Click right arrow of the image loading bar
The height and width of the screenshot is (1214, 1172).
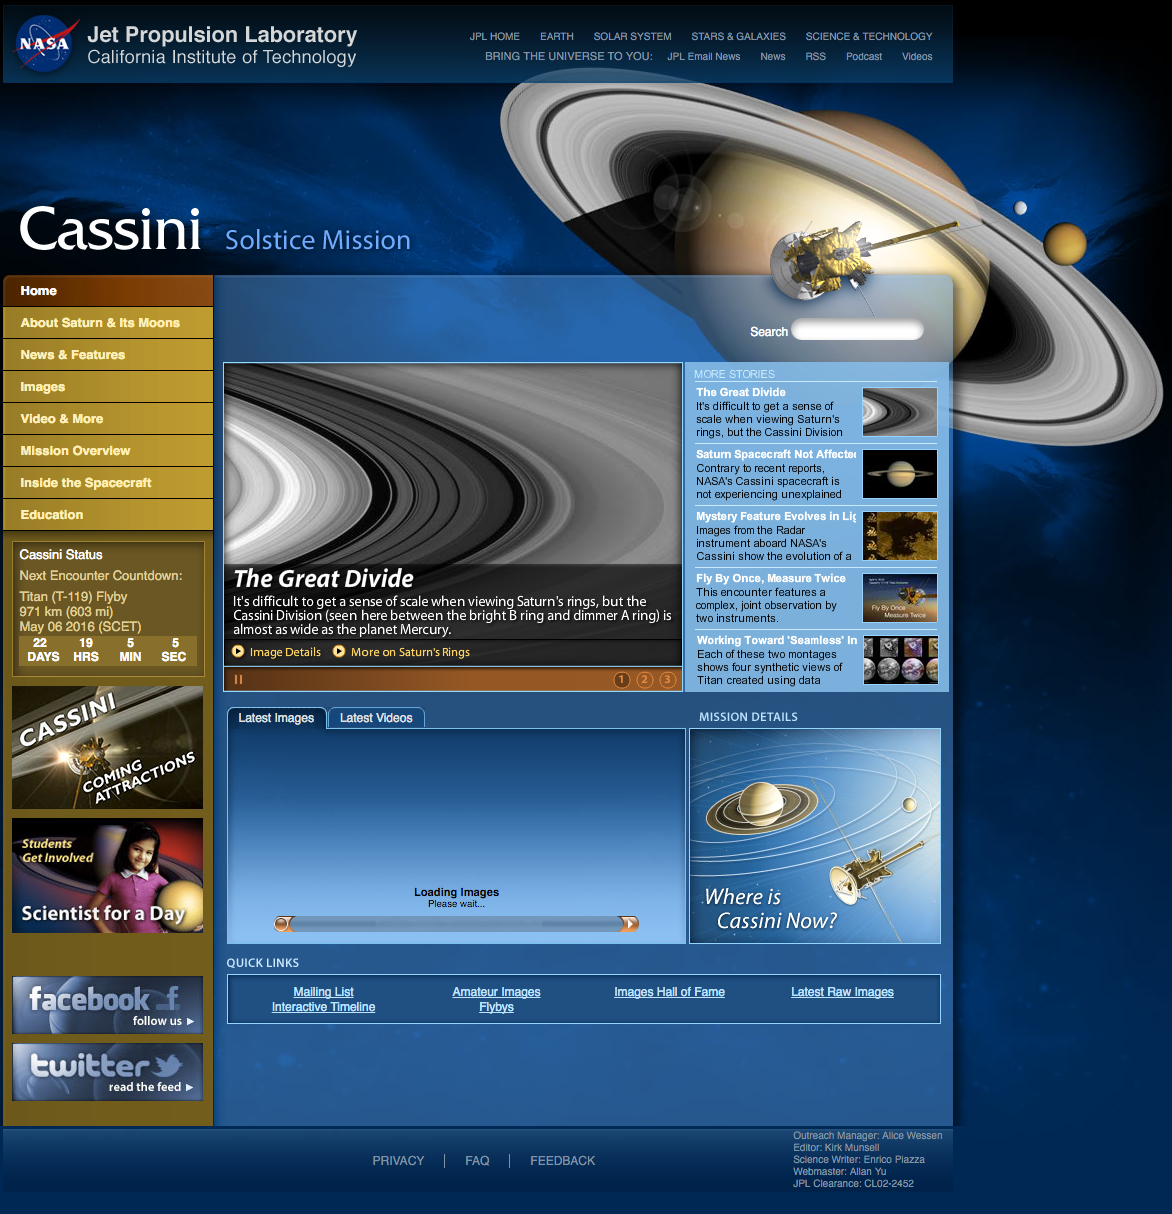pos(629,924)
